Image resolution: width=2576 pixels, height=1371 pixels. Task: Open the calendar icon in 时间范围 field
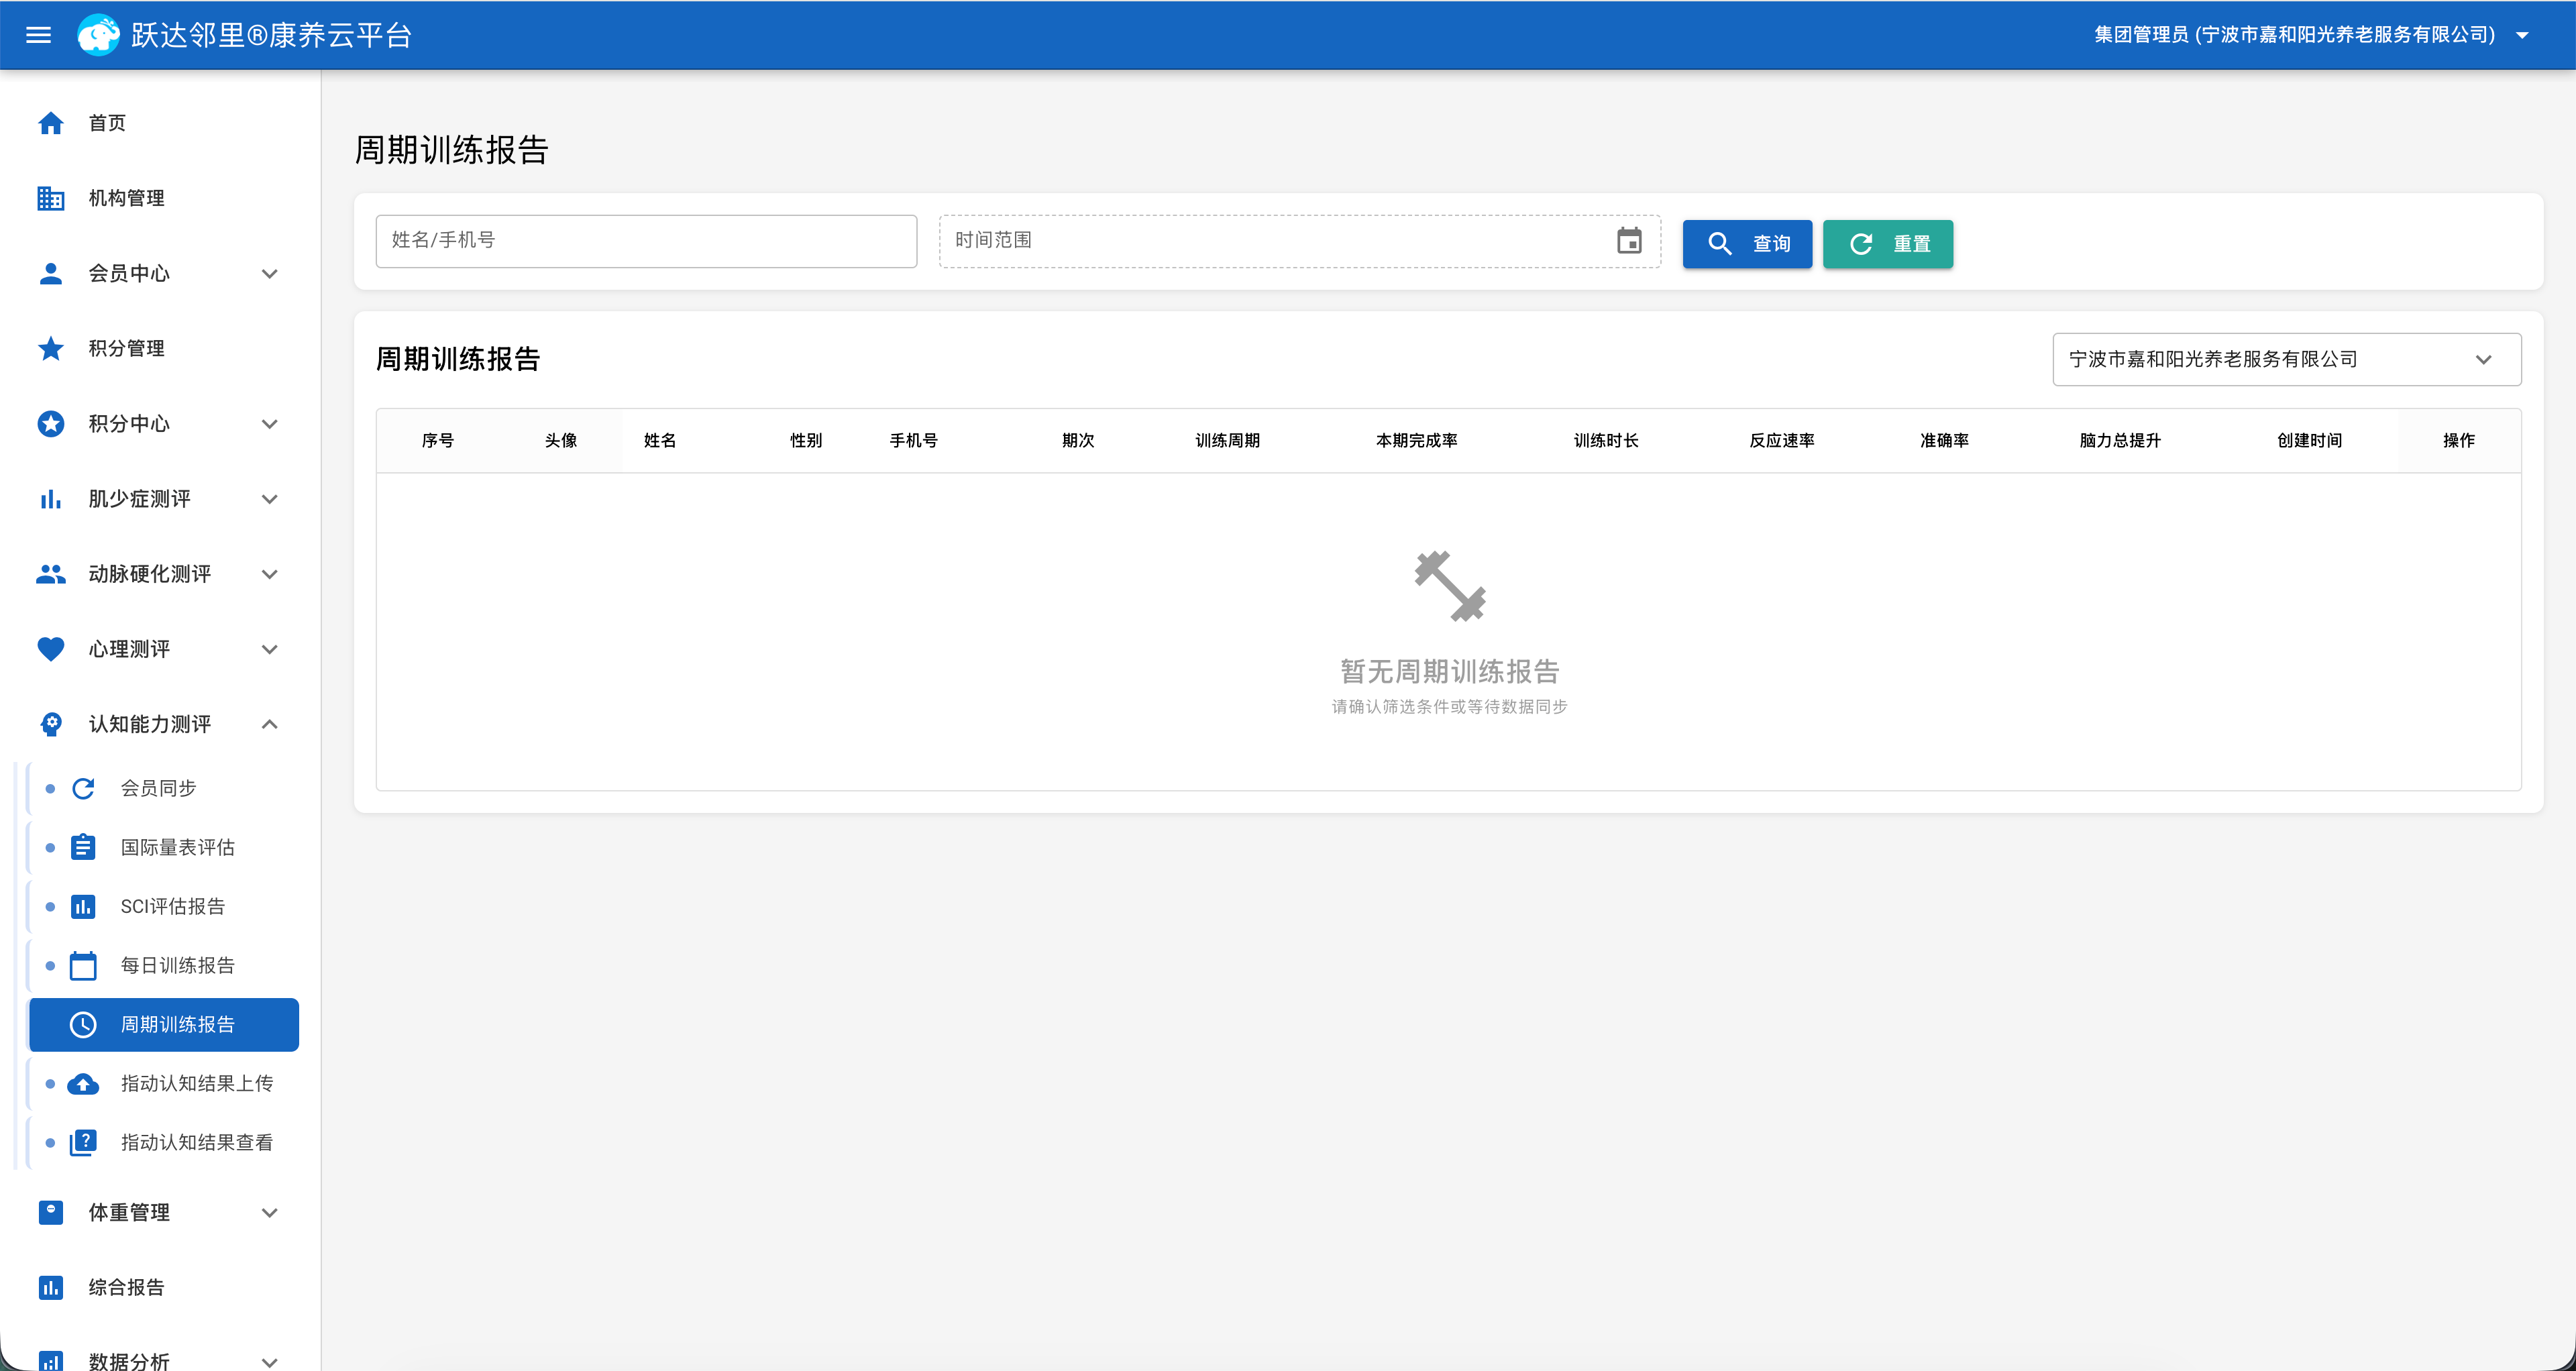click(x=1629, y=241)
